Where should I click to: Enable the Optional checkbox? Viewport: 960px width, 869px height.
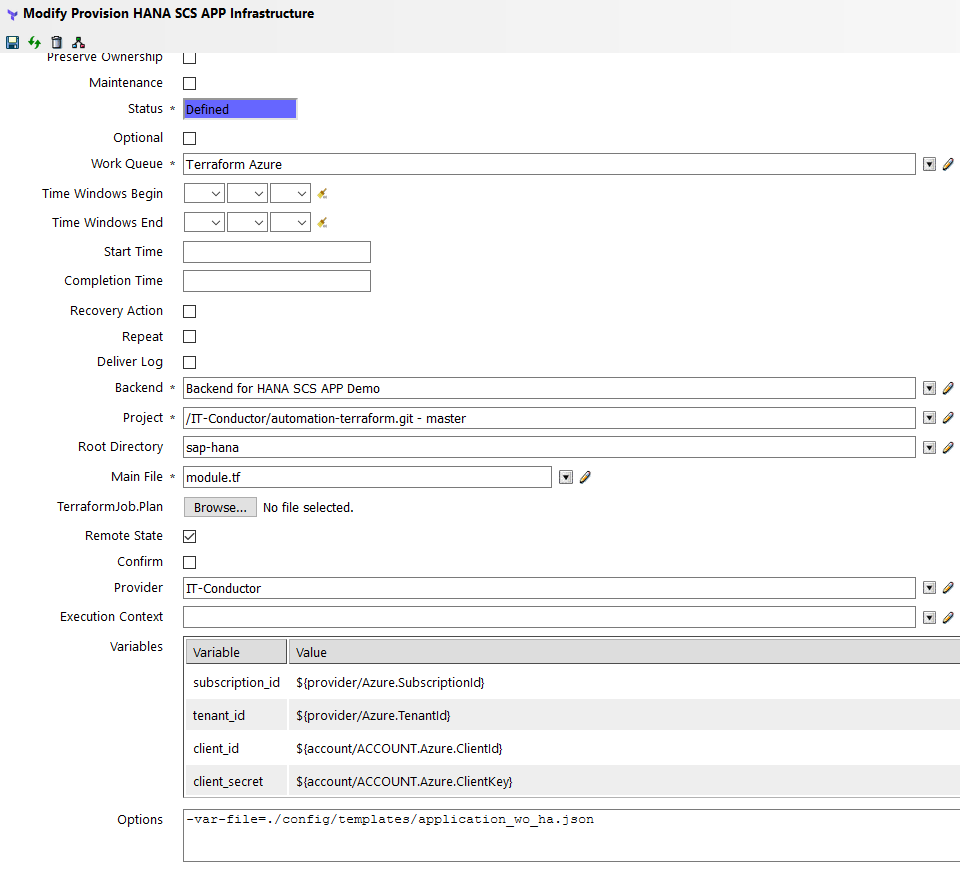[x=190, y=138]
